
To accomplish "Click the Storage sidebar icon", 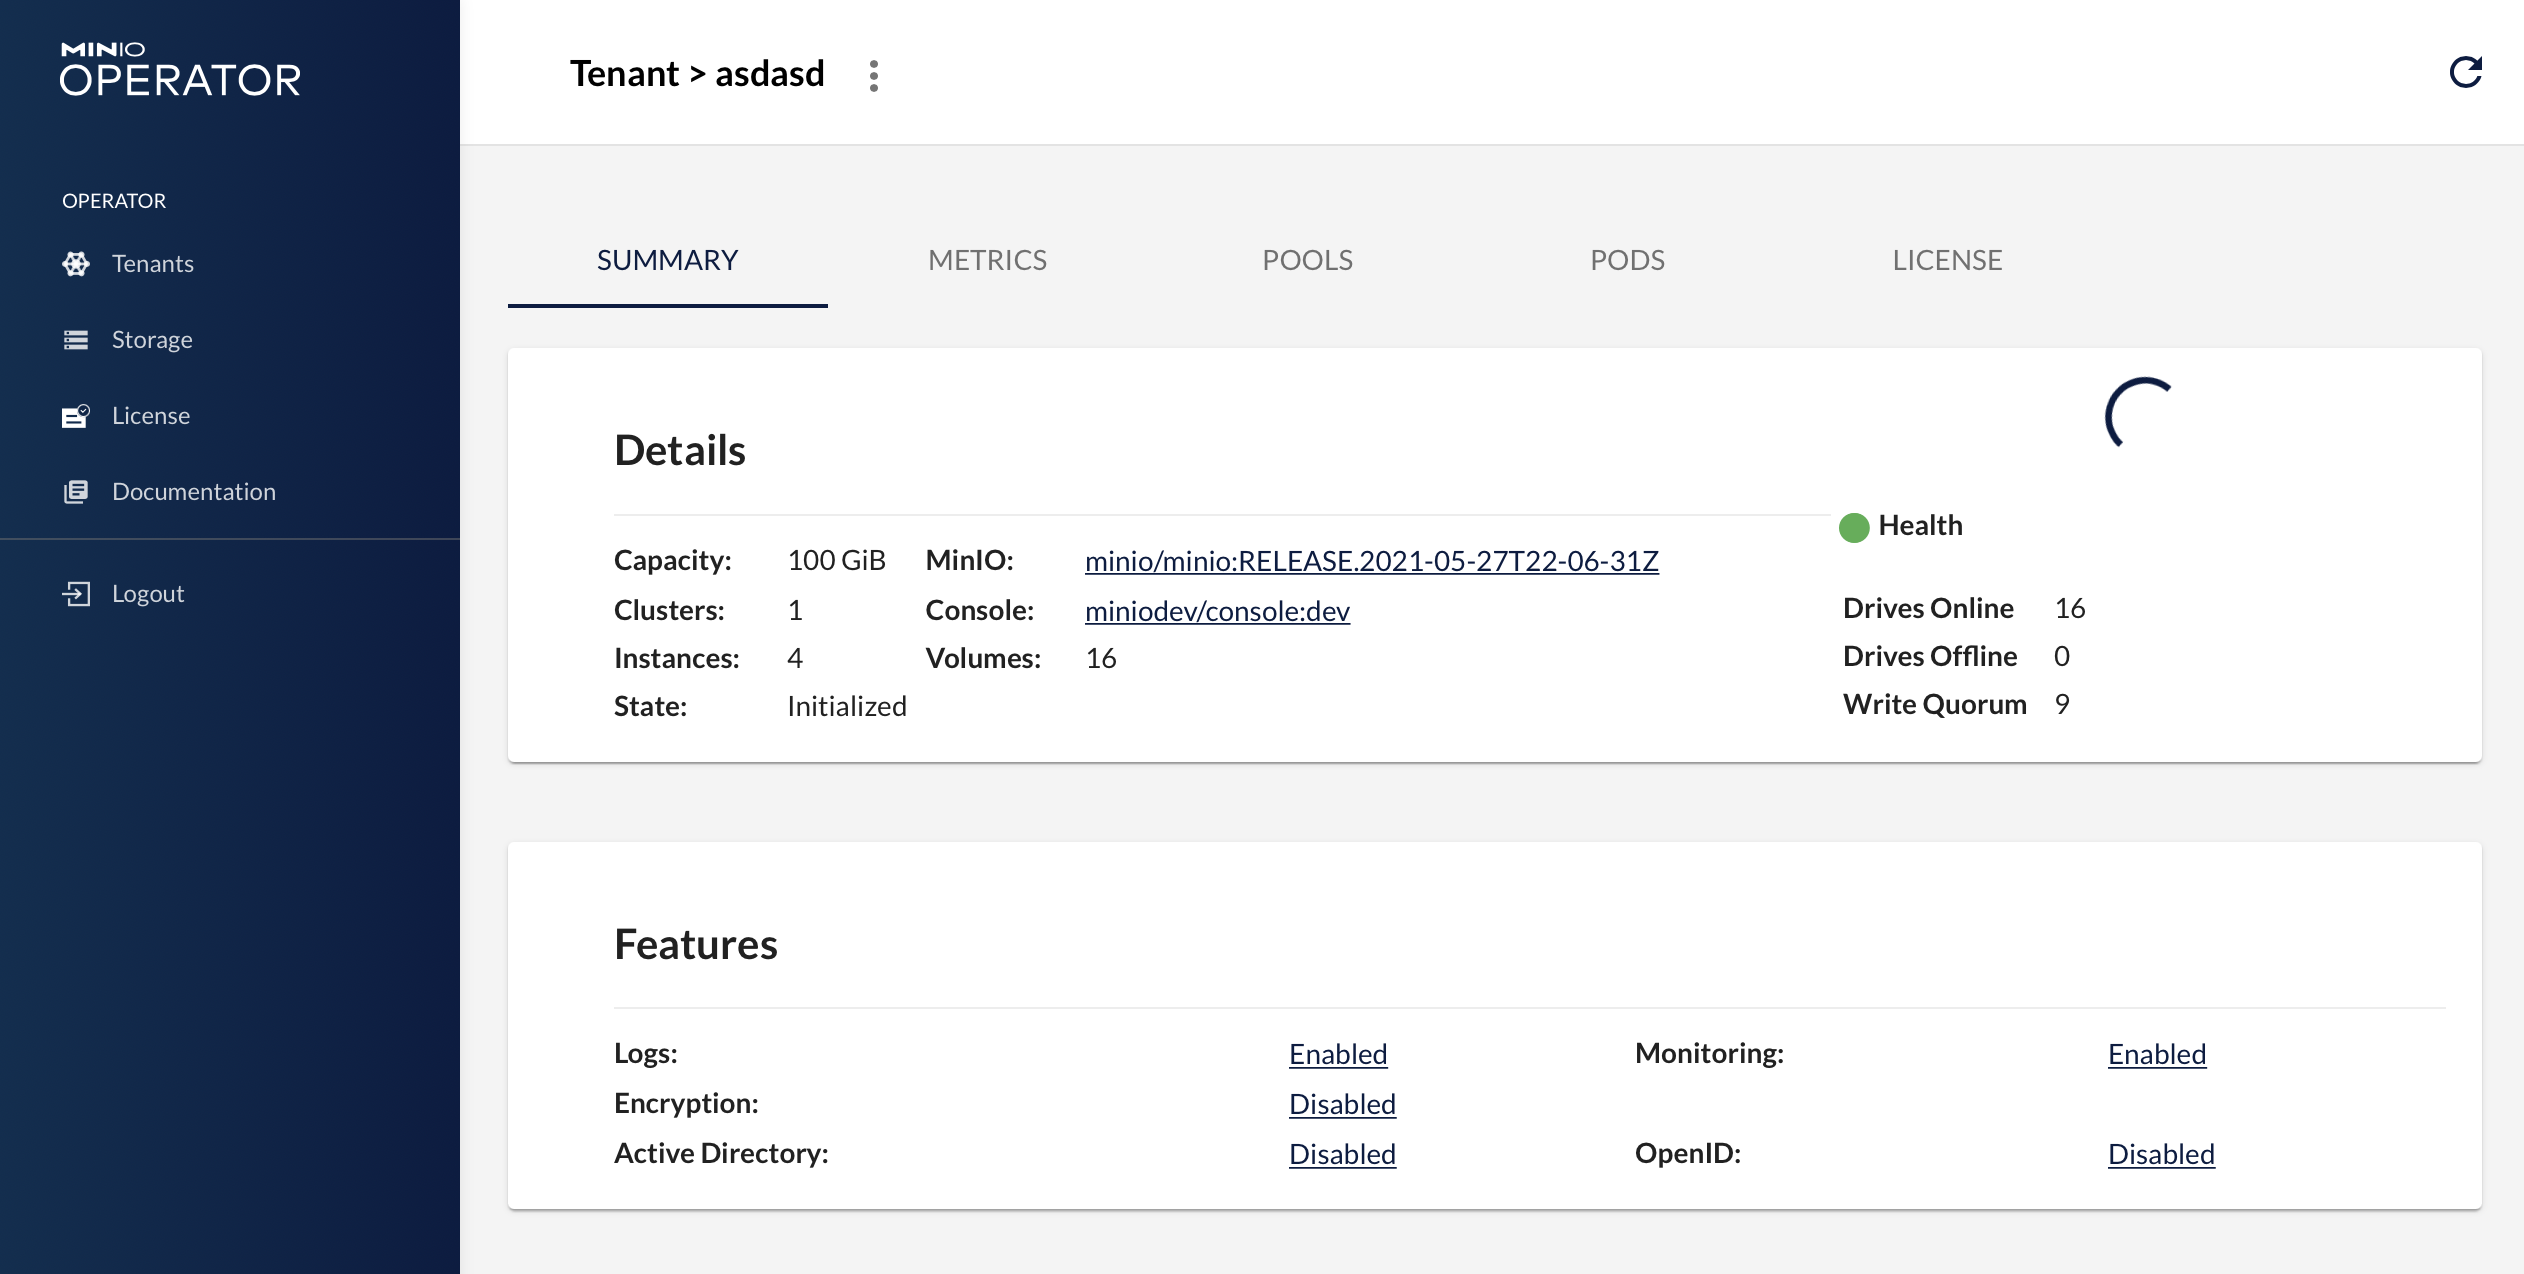I will tap(76, 340).
